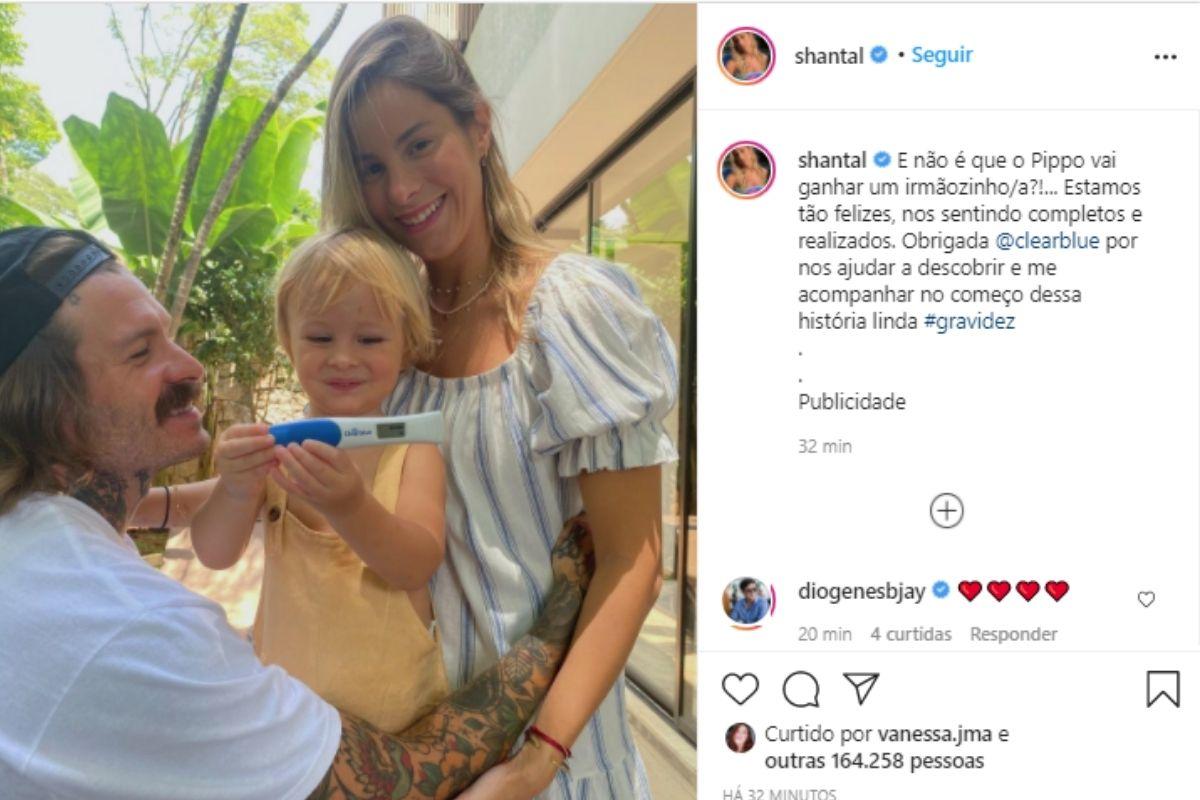Save post with the bookmark icon
The width and height of the screenshot is (1200, 800).
click(1163, 689)
